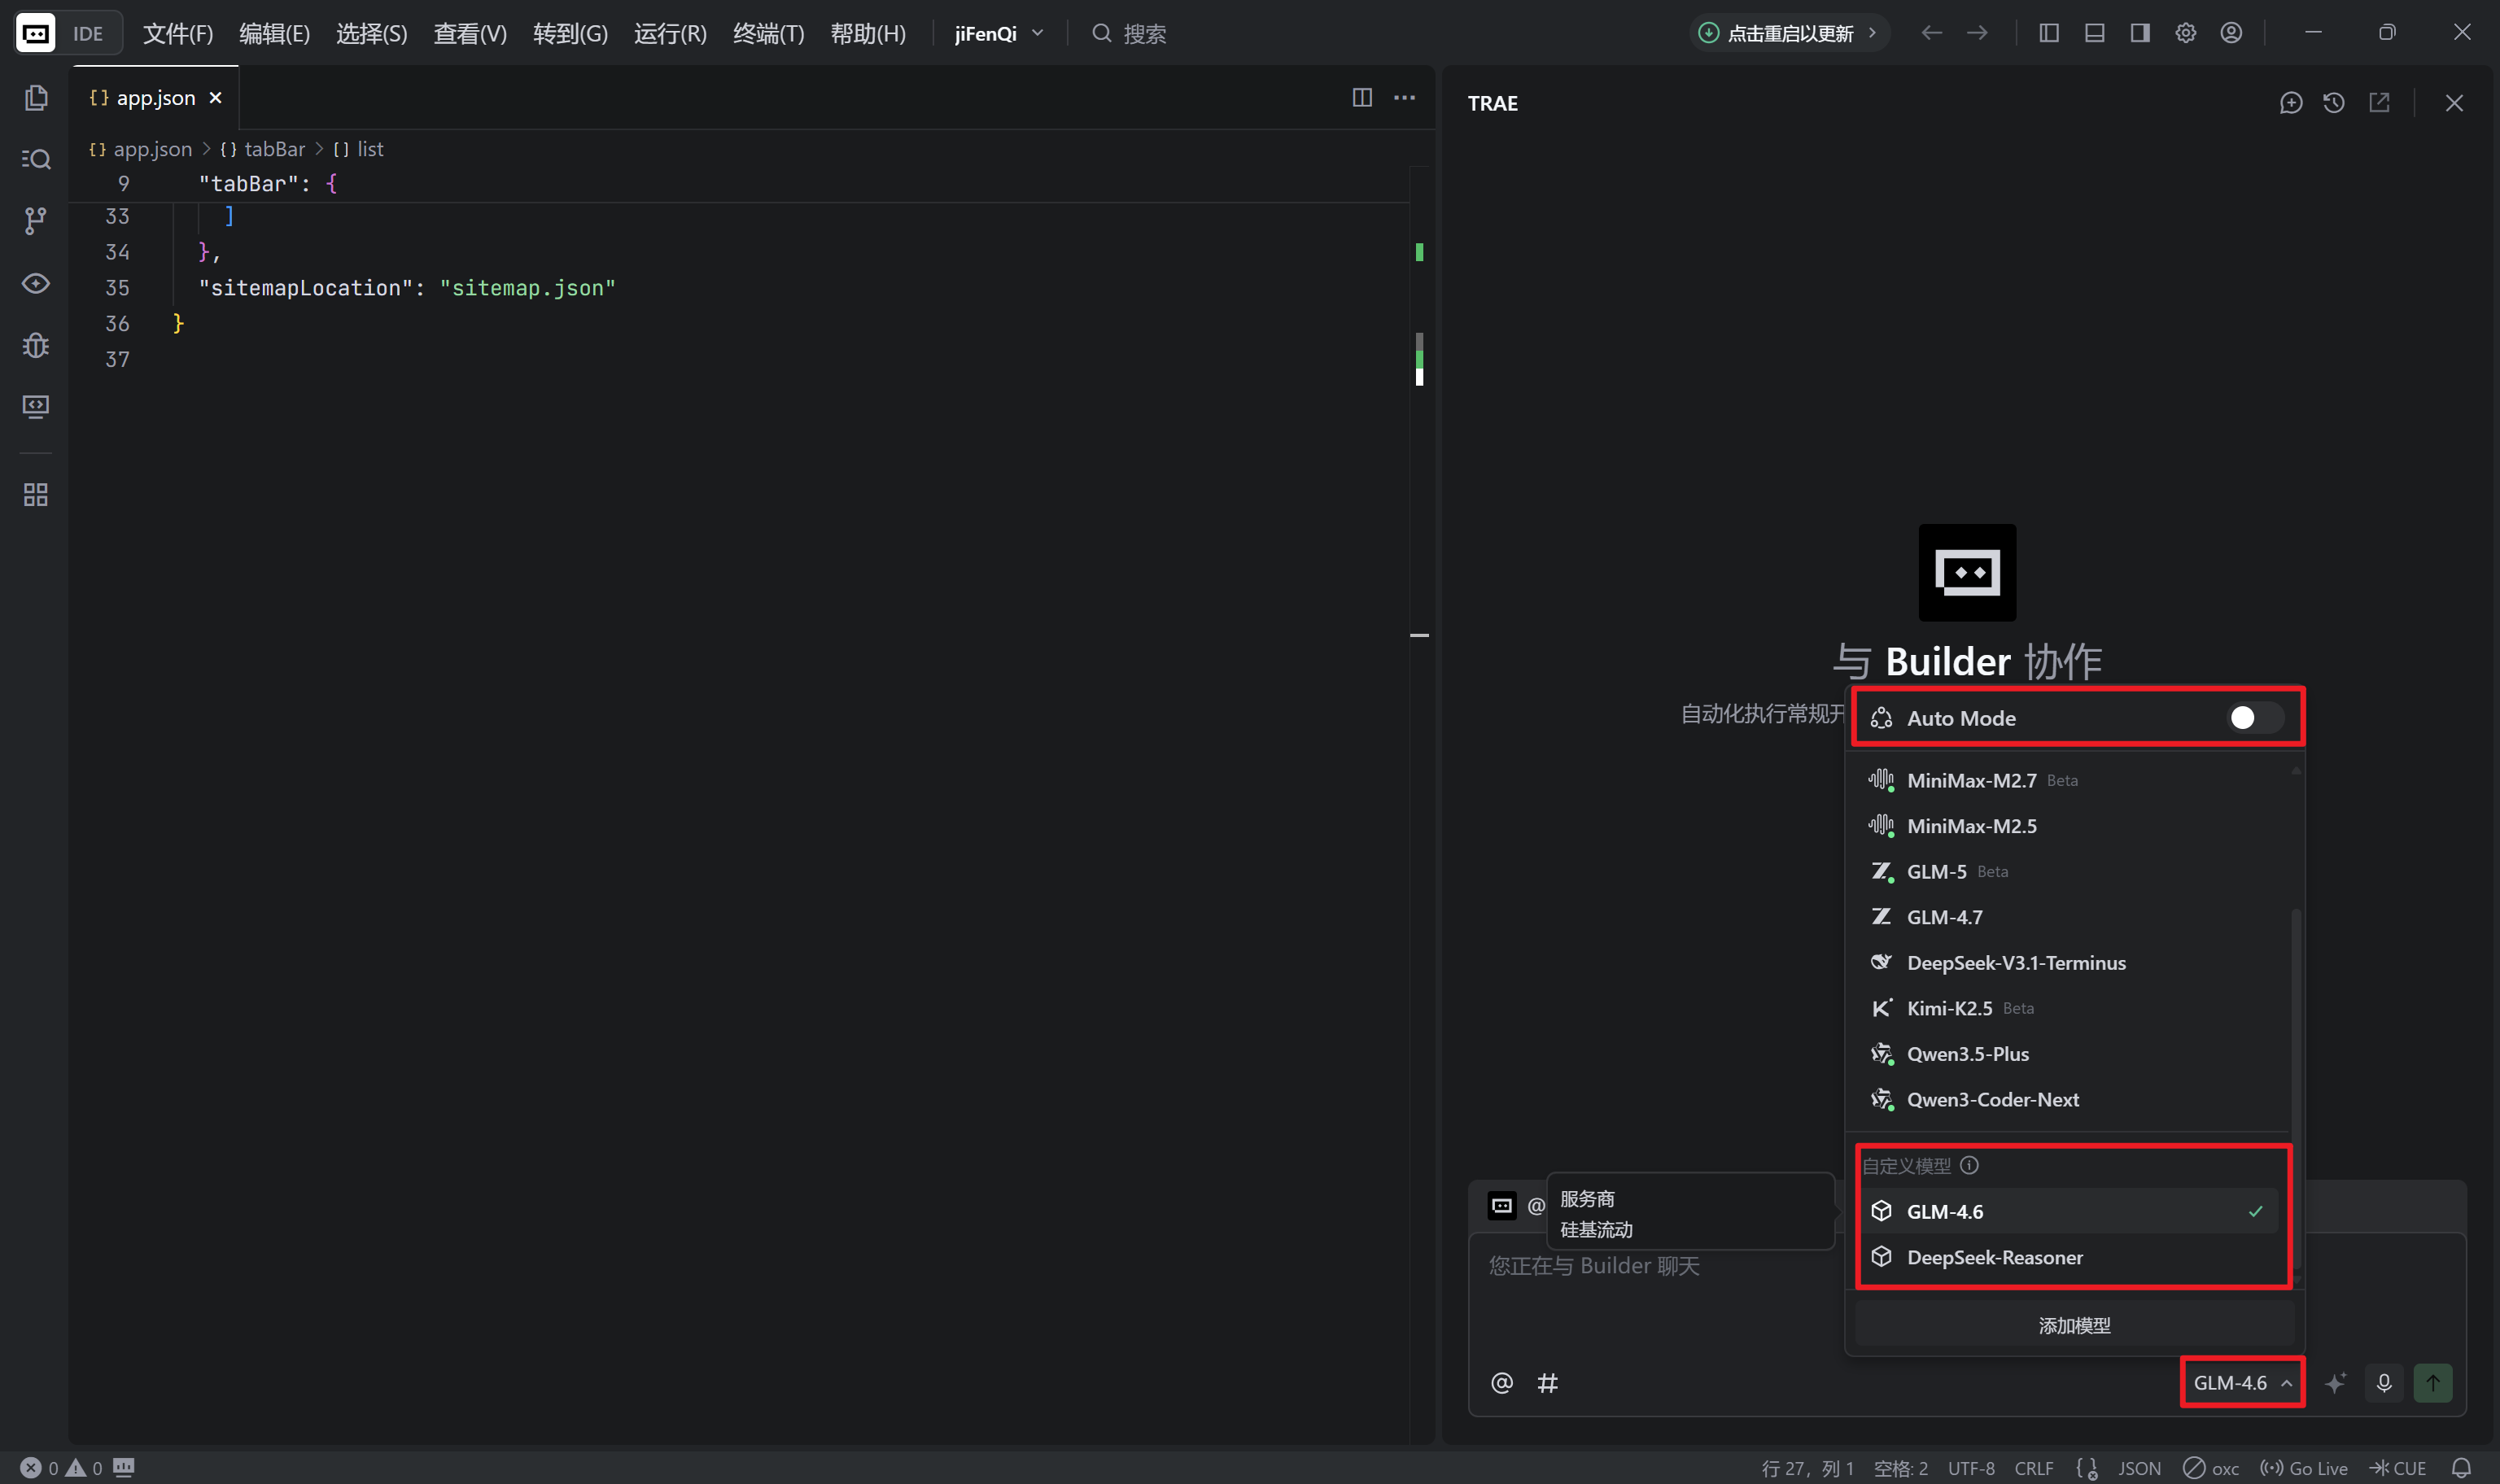This screenshot has height=1484, width=2500.
Task: Click the info icon beside 自定义模型
Action: click(x=1970, y=1165)
